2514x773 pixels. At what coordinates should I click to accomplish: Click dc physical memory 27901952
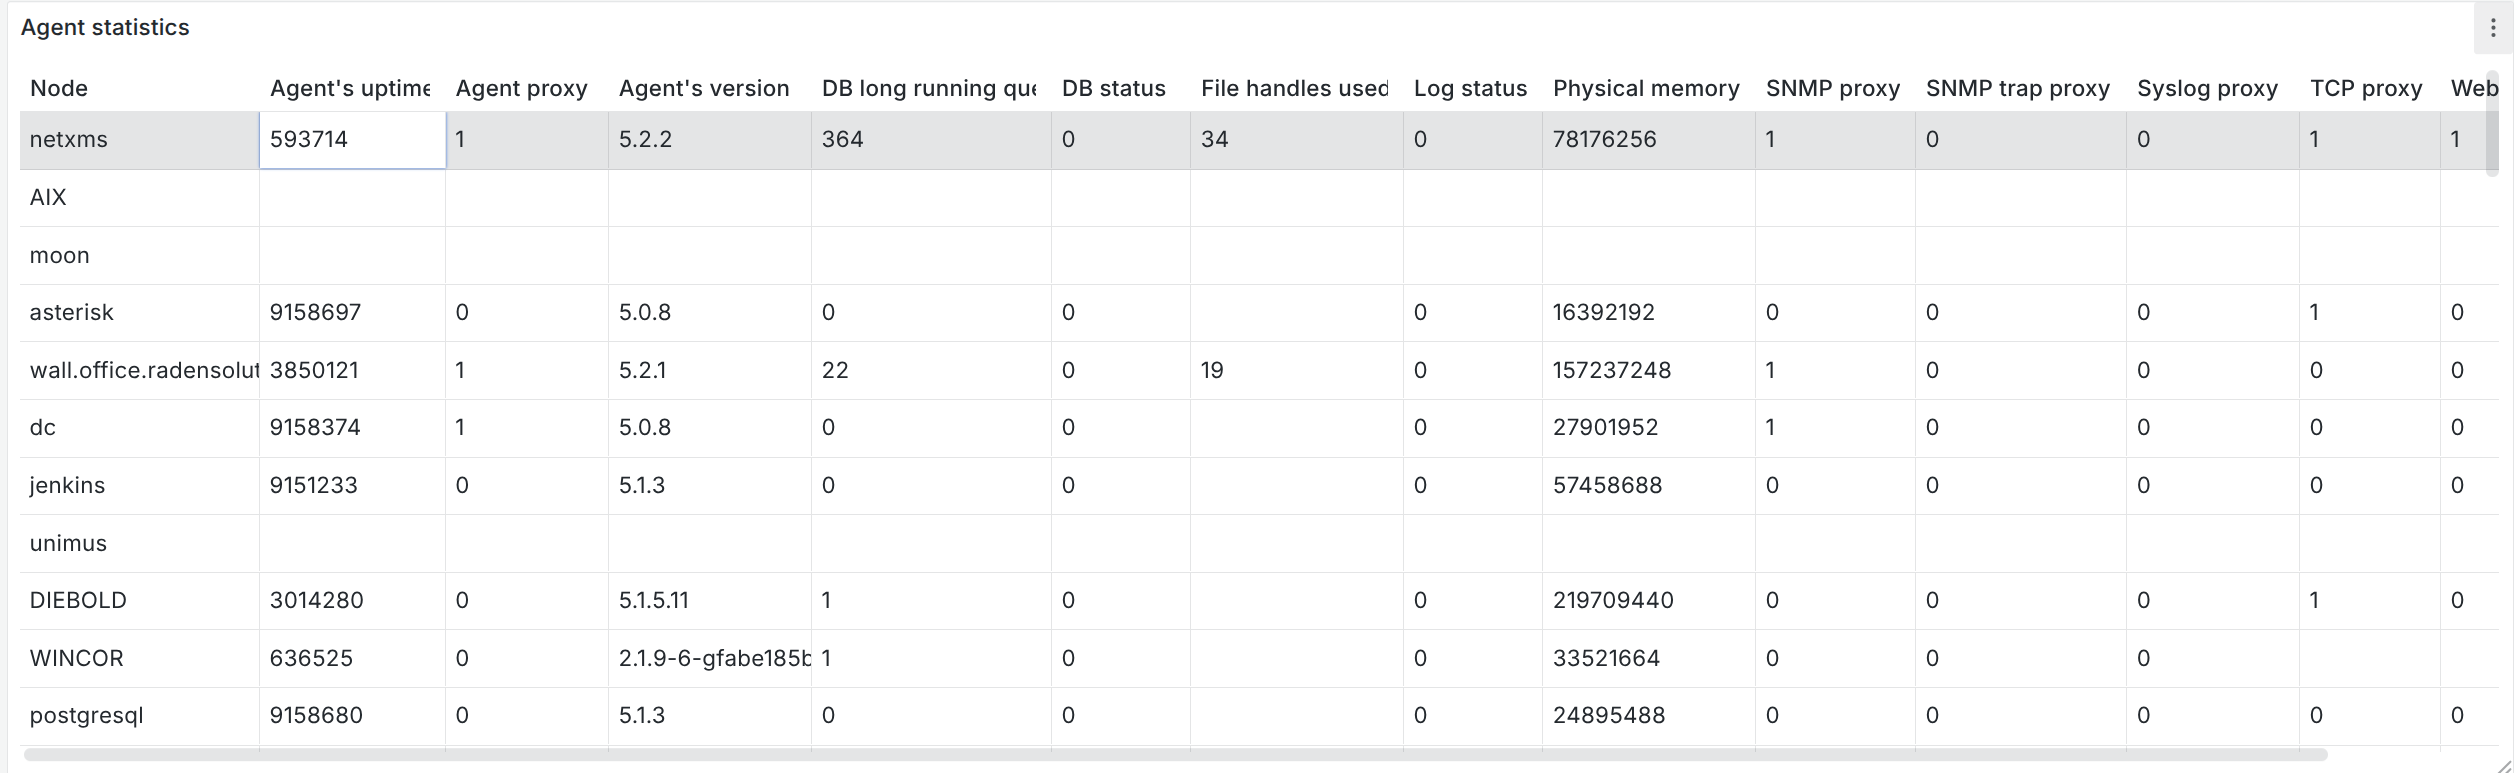(1605, 428)
